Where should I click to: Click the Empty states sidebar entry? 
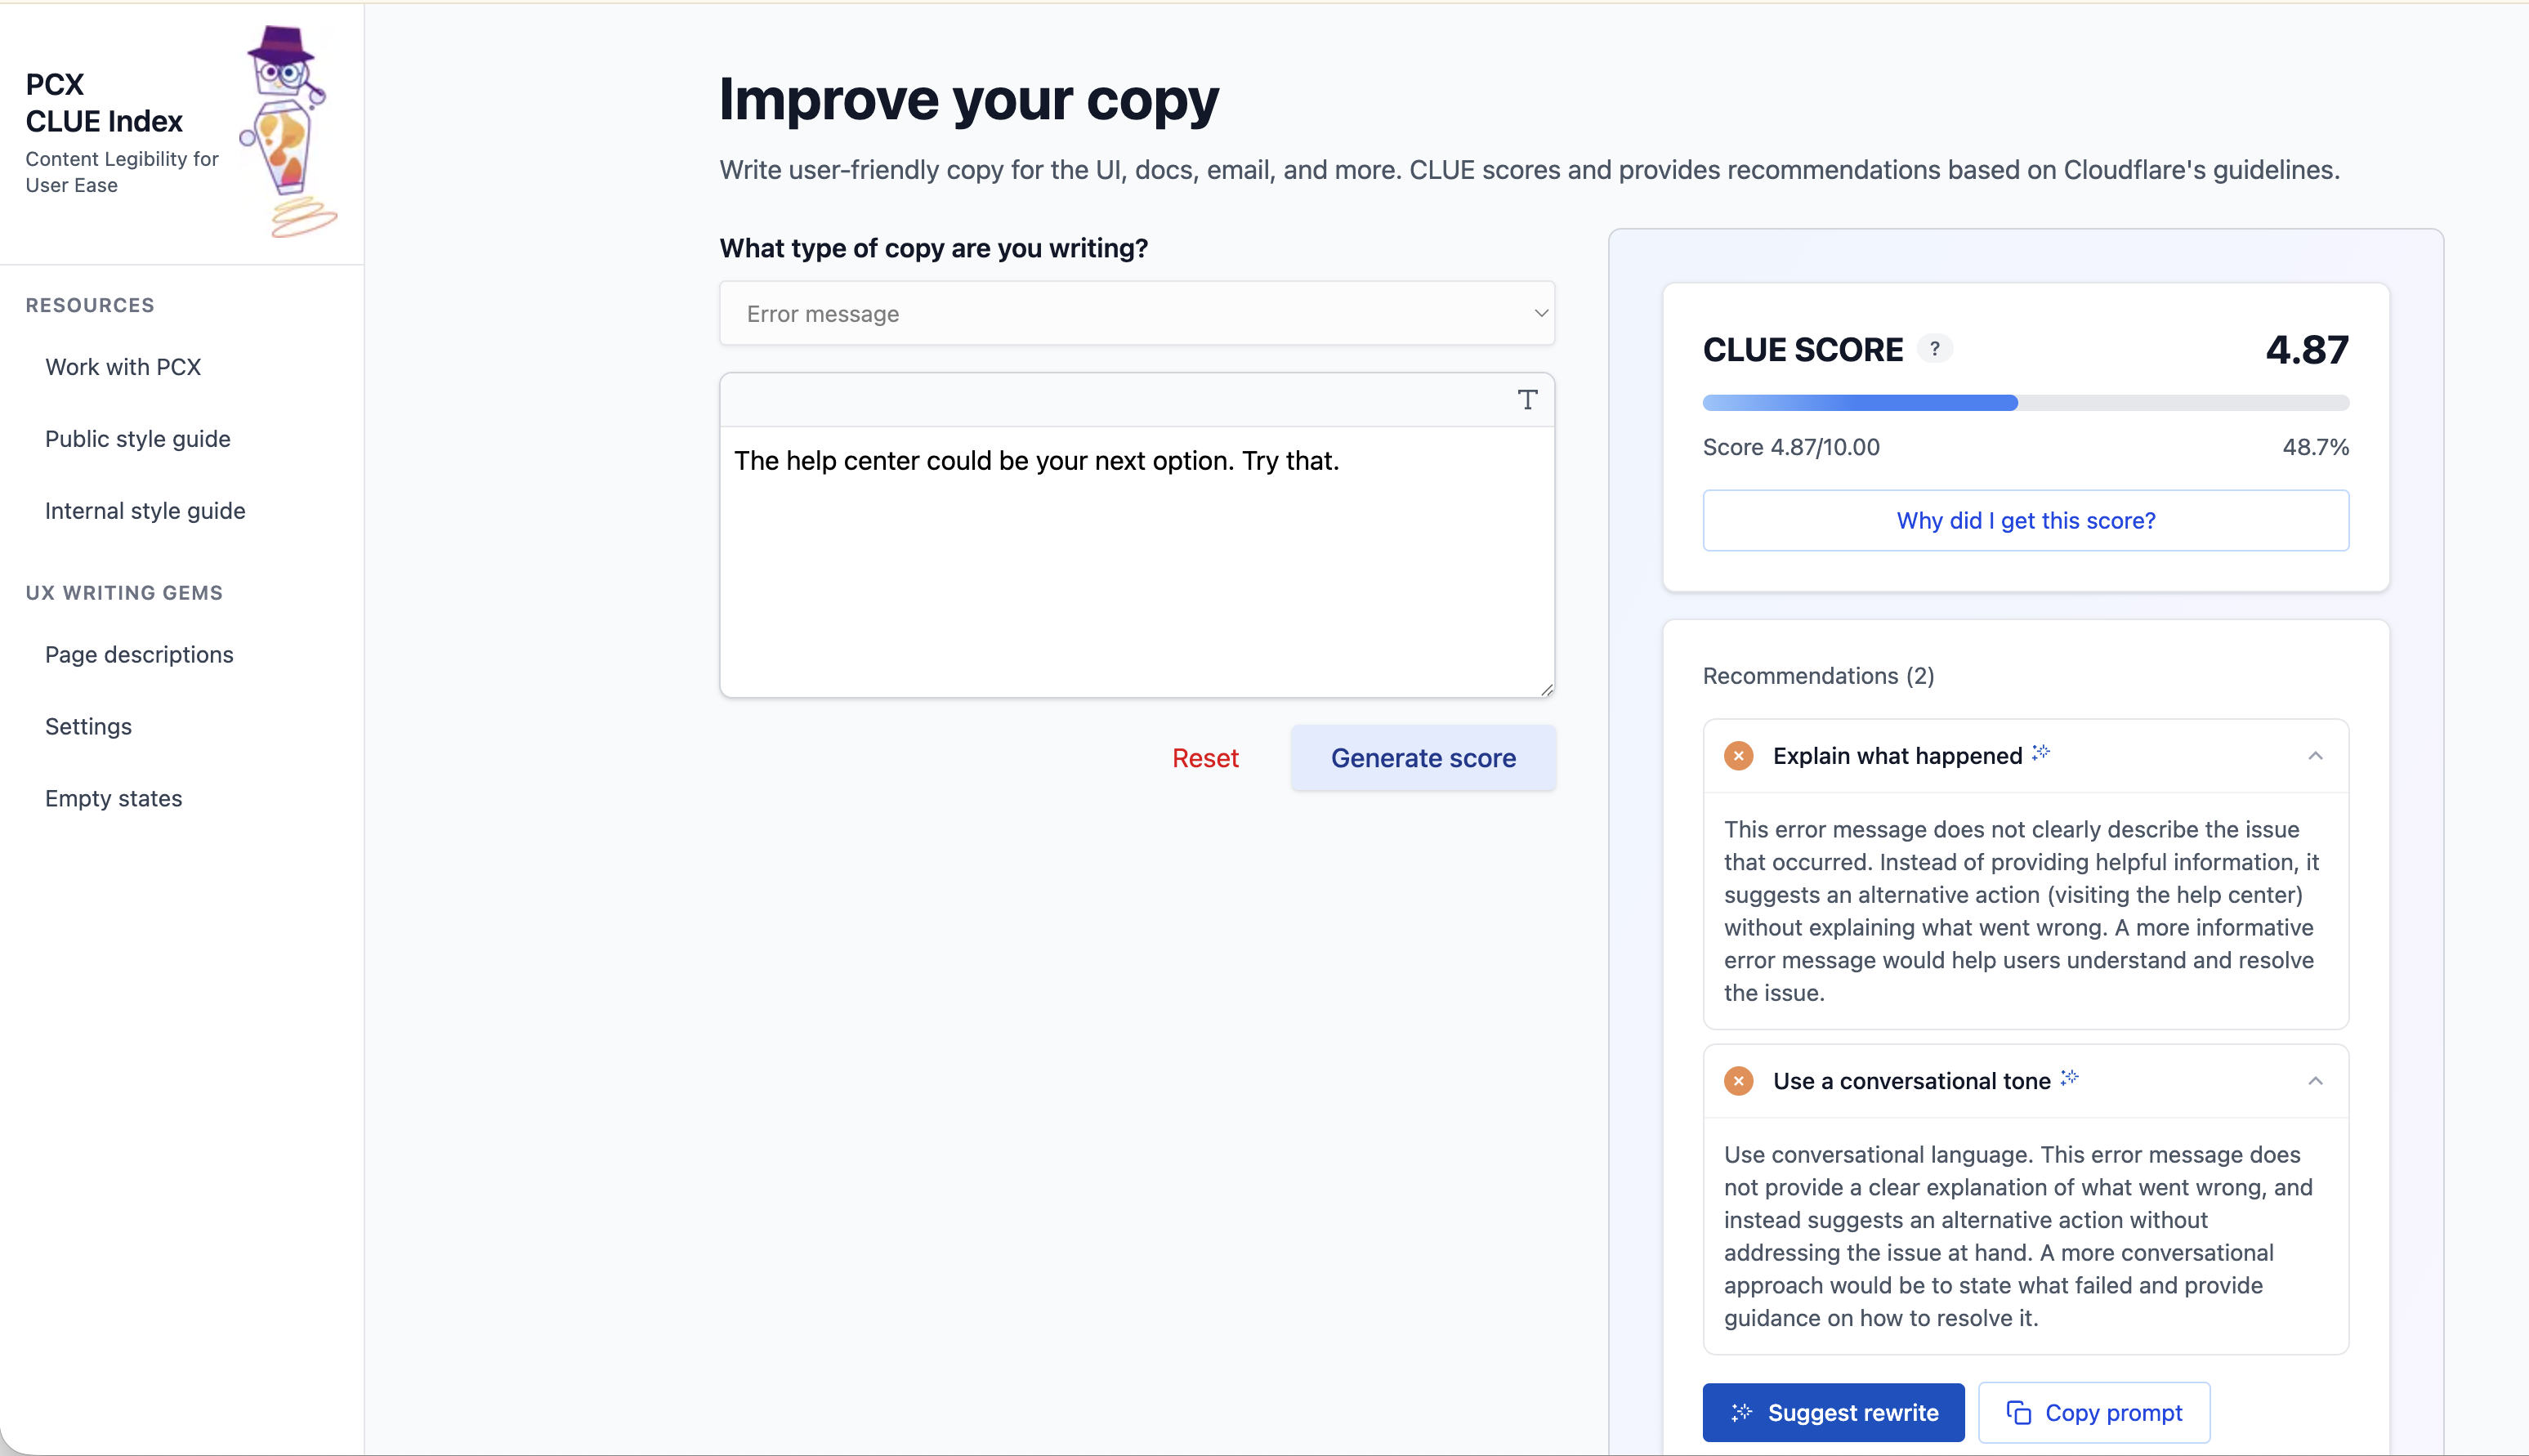pyautogui.click(x=113, y=797)
